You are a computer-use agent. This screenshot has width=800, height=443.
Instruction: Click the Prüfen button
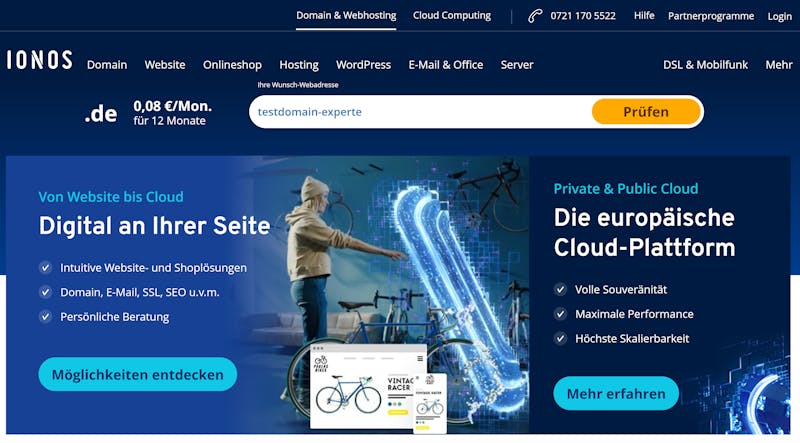[646, 112]
